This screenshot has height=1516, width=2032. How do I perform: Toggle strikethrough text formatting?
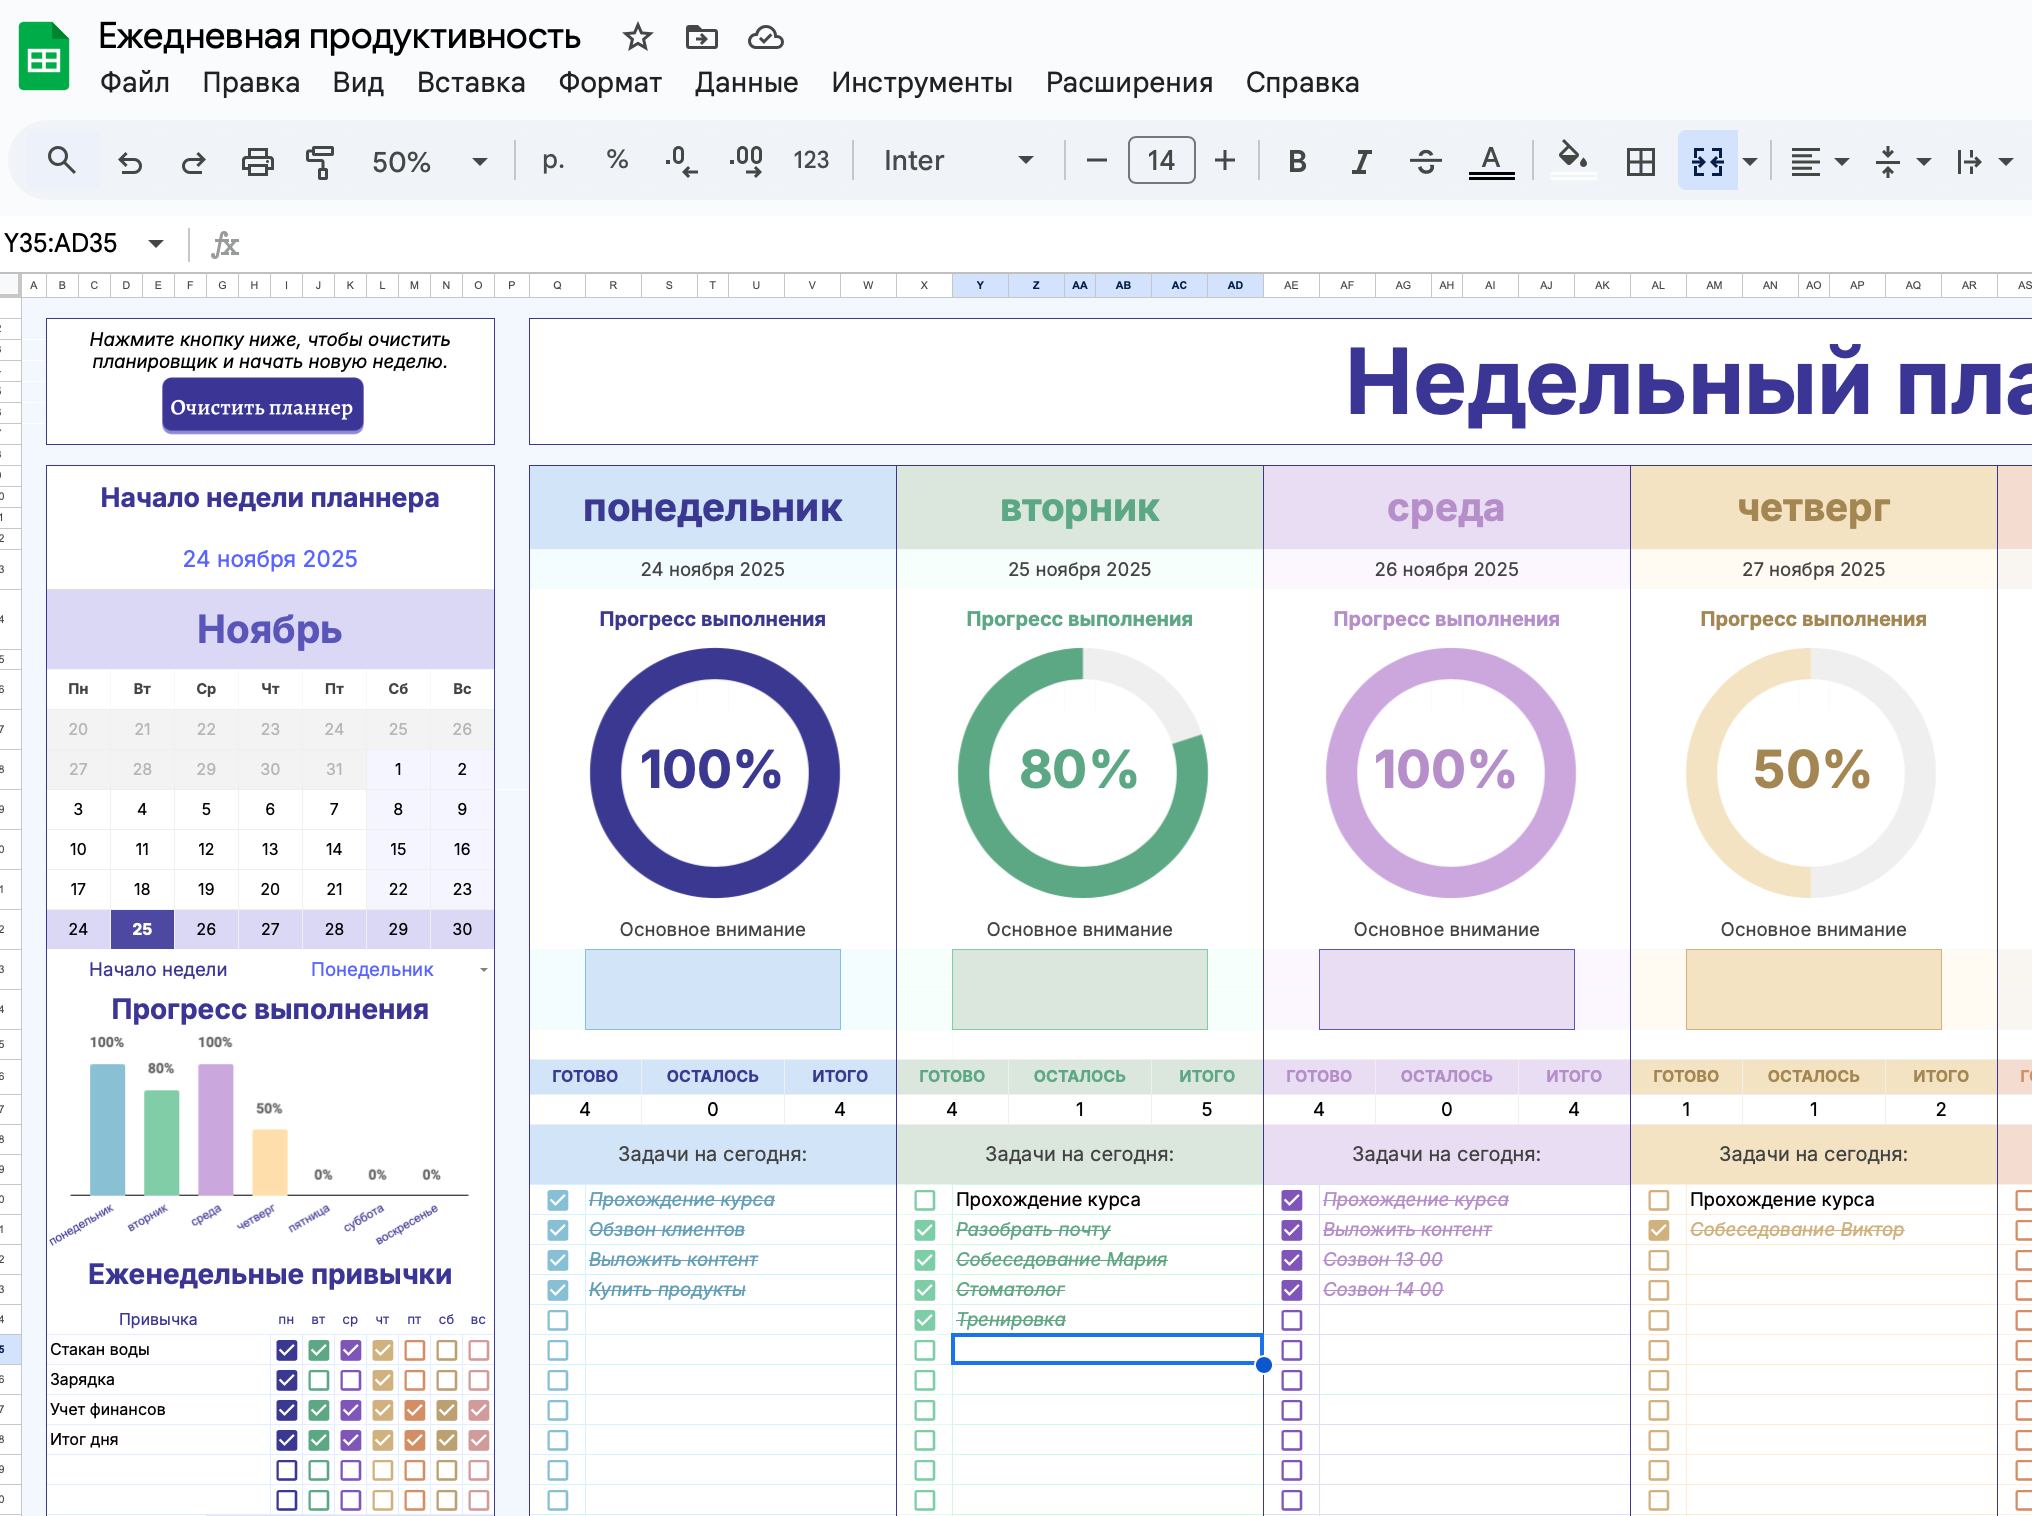(x=1425, y=161)
